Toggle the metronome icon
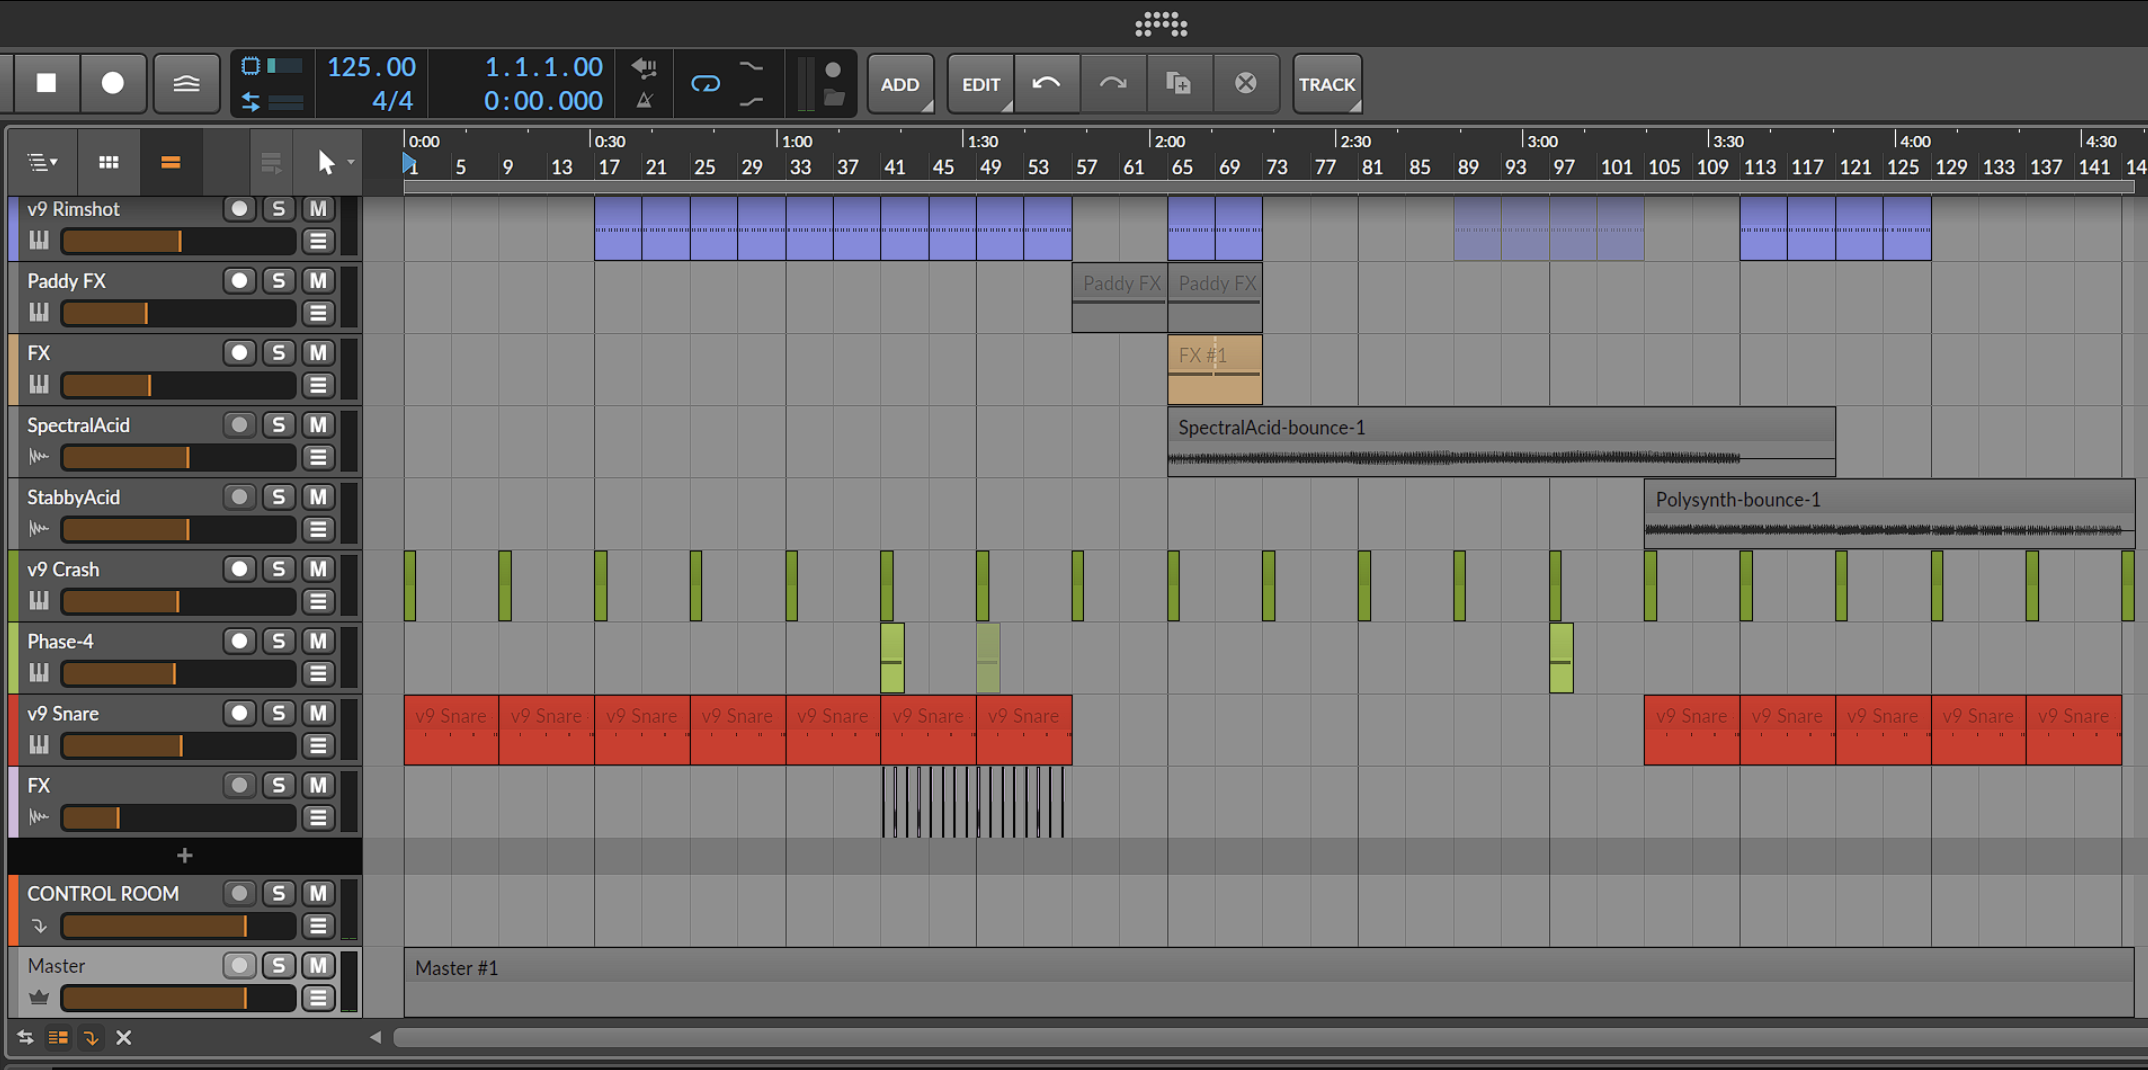The width and height of the screenshot is (2148, 1070). [x=644, y=100]
